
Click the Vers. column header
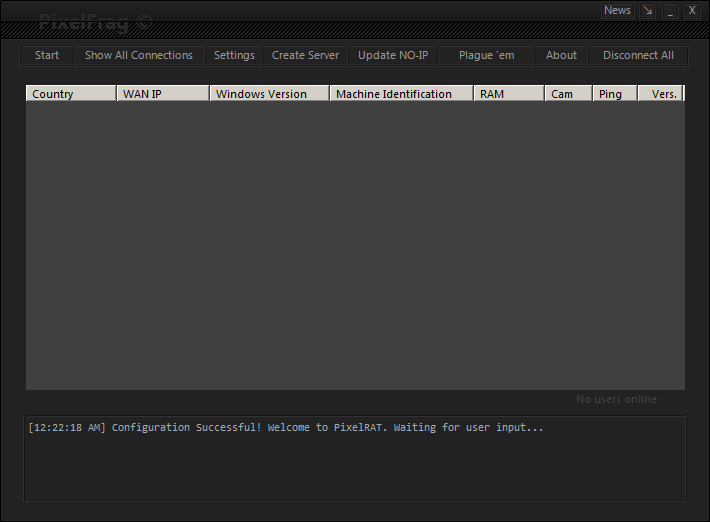point(661,94)
